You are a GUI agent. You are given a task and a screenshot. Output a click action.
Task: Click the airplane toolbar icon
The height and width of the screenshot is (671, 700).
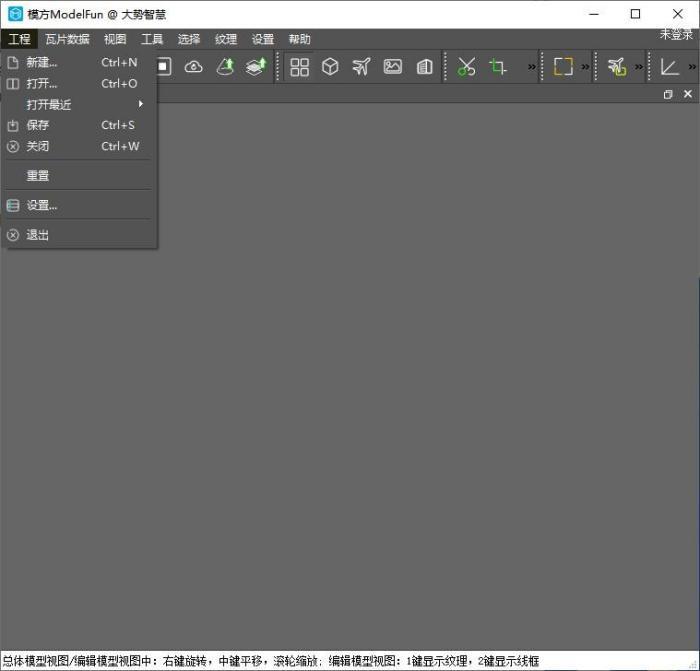(x=361, y=67)
